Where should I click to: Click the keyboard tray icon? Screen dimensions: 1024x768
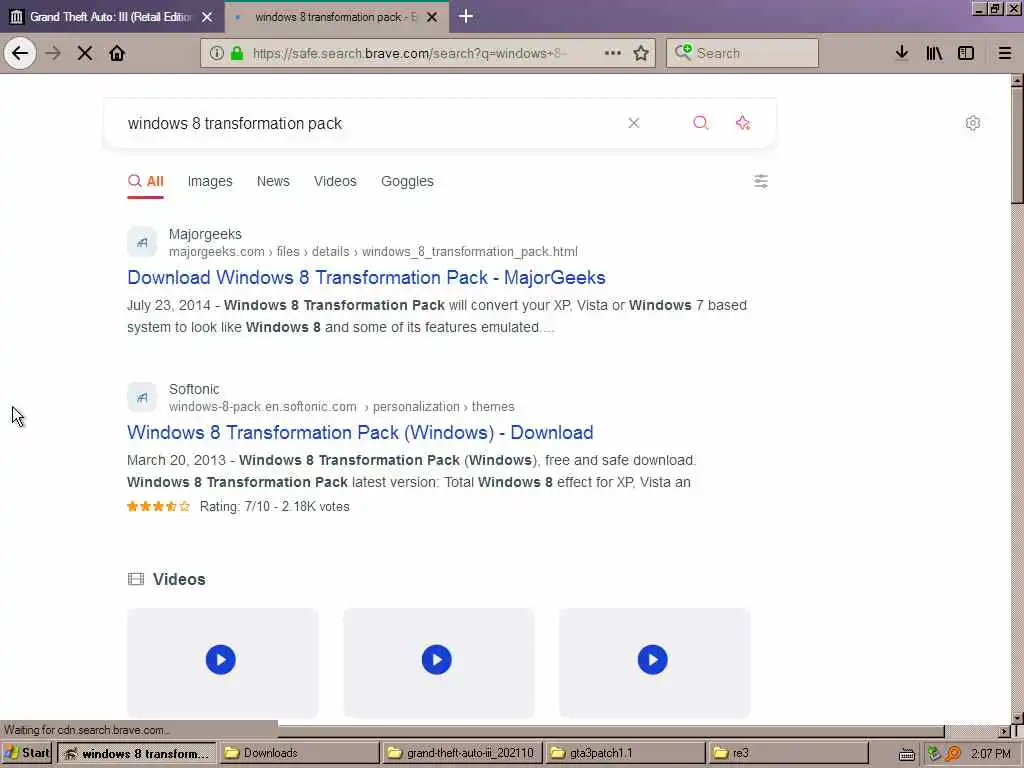point(906,754)
